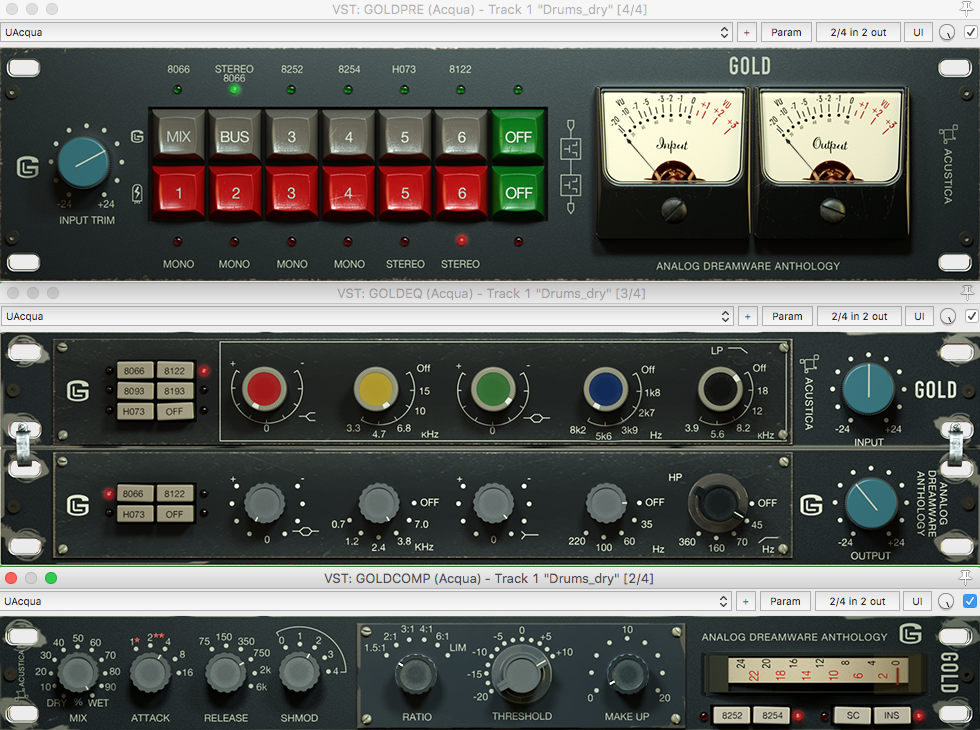
Task: Click the UI button in GOLDEQ toolbar
Action: tap(919, 316)
